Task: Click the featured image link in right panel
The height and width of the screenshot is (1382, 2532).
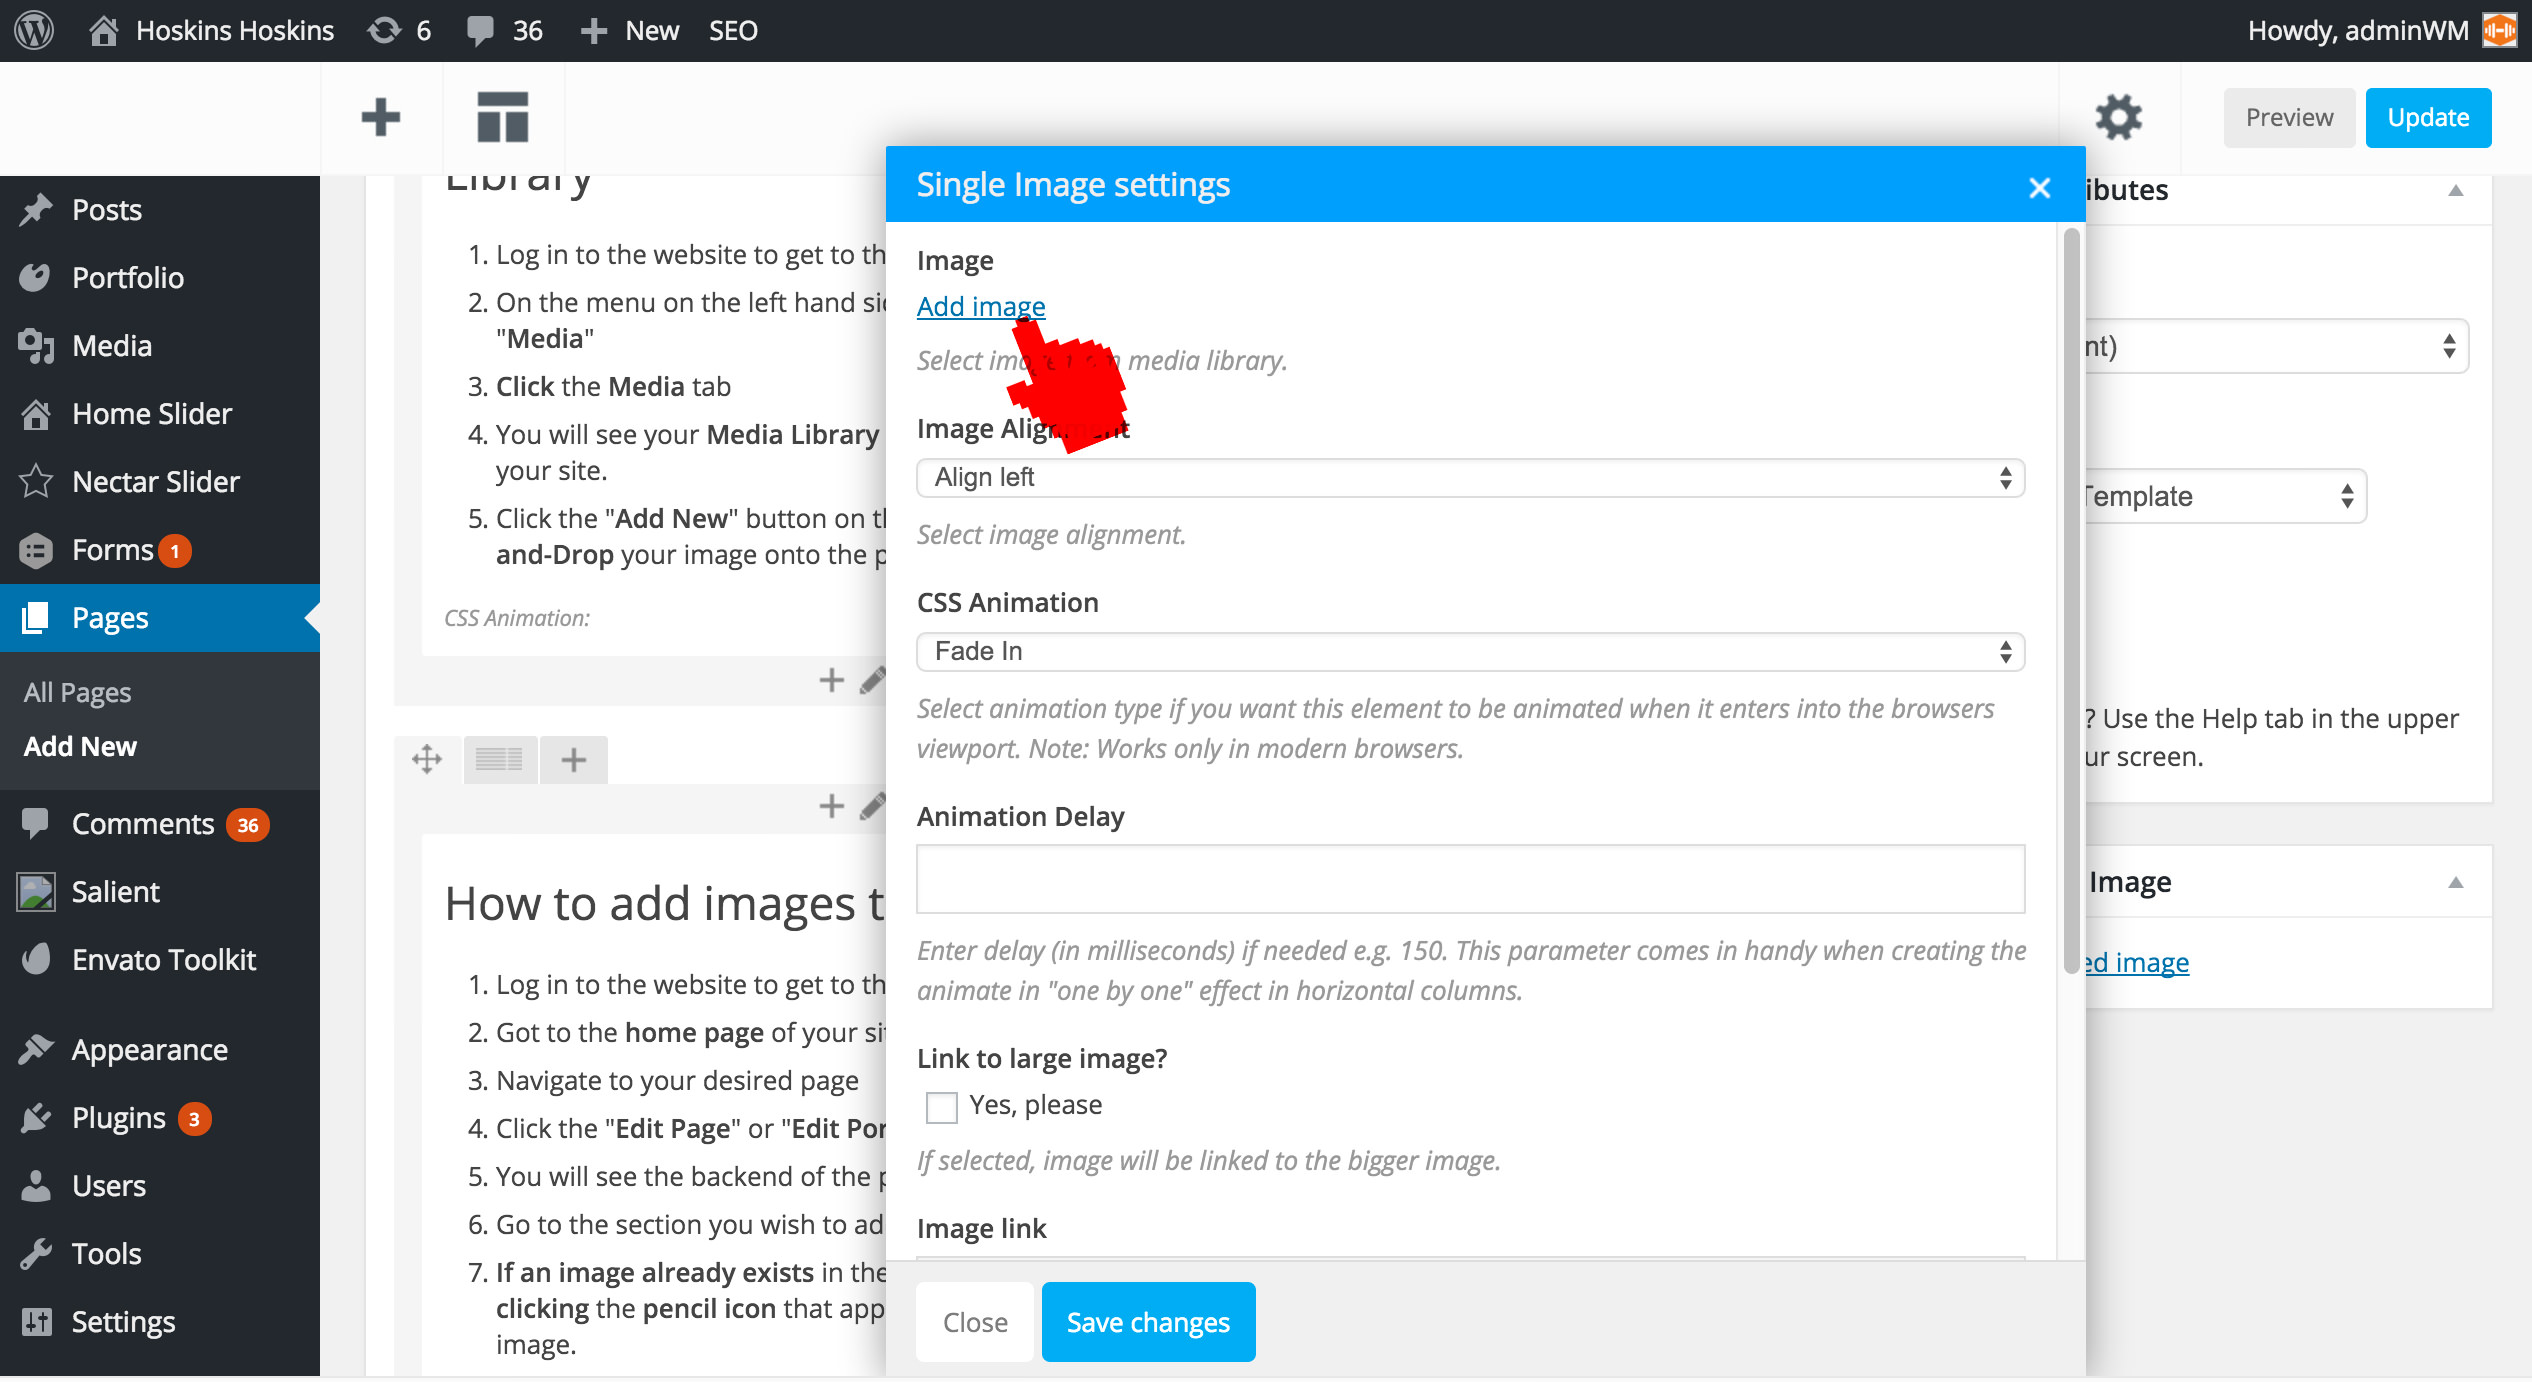Action: (x=2137, y=962)
